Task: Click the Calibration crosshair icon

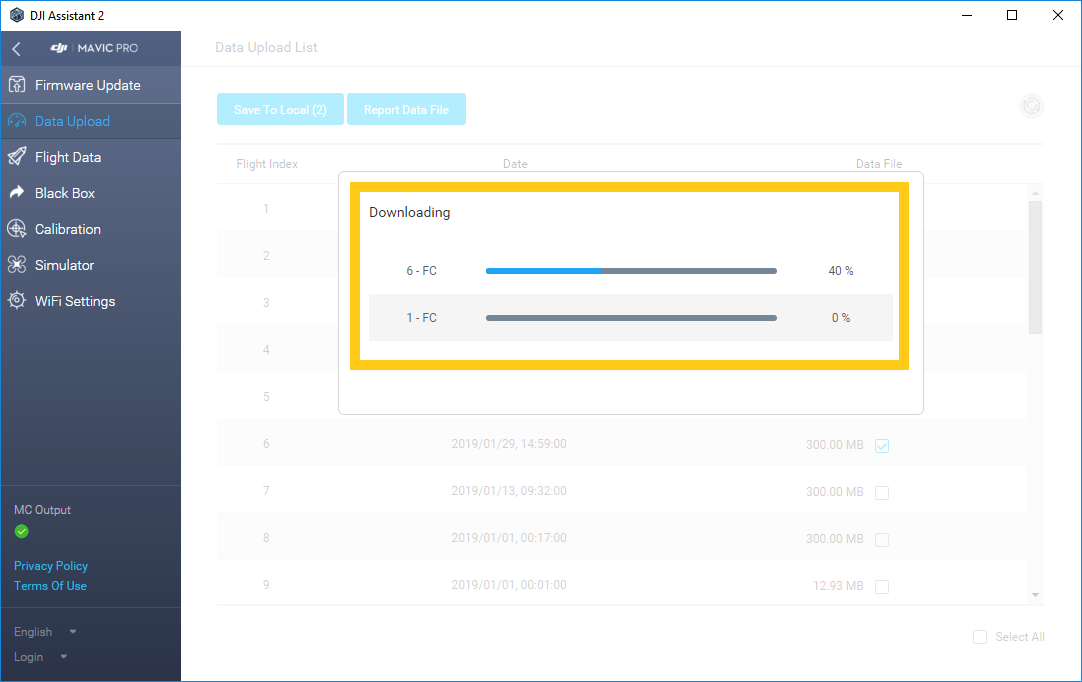Action: pyautogui.click(x=17, y=228)
